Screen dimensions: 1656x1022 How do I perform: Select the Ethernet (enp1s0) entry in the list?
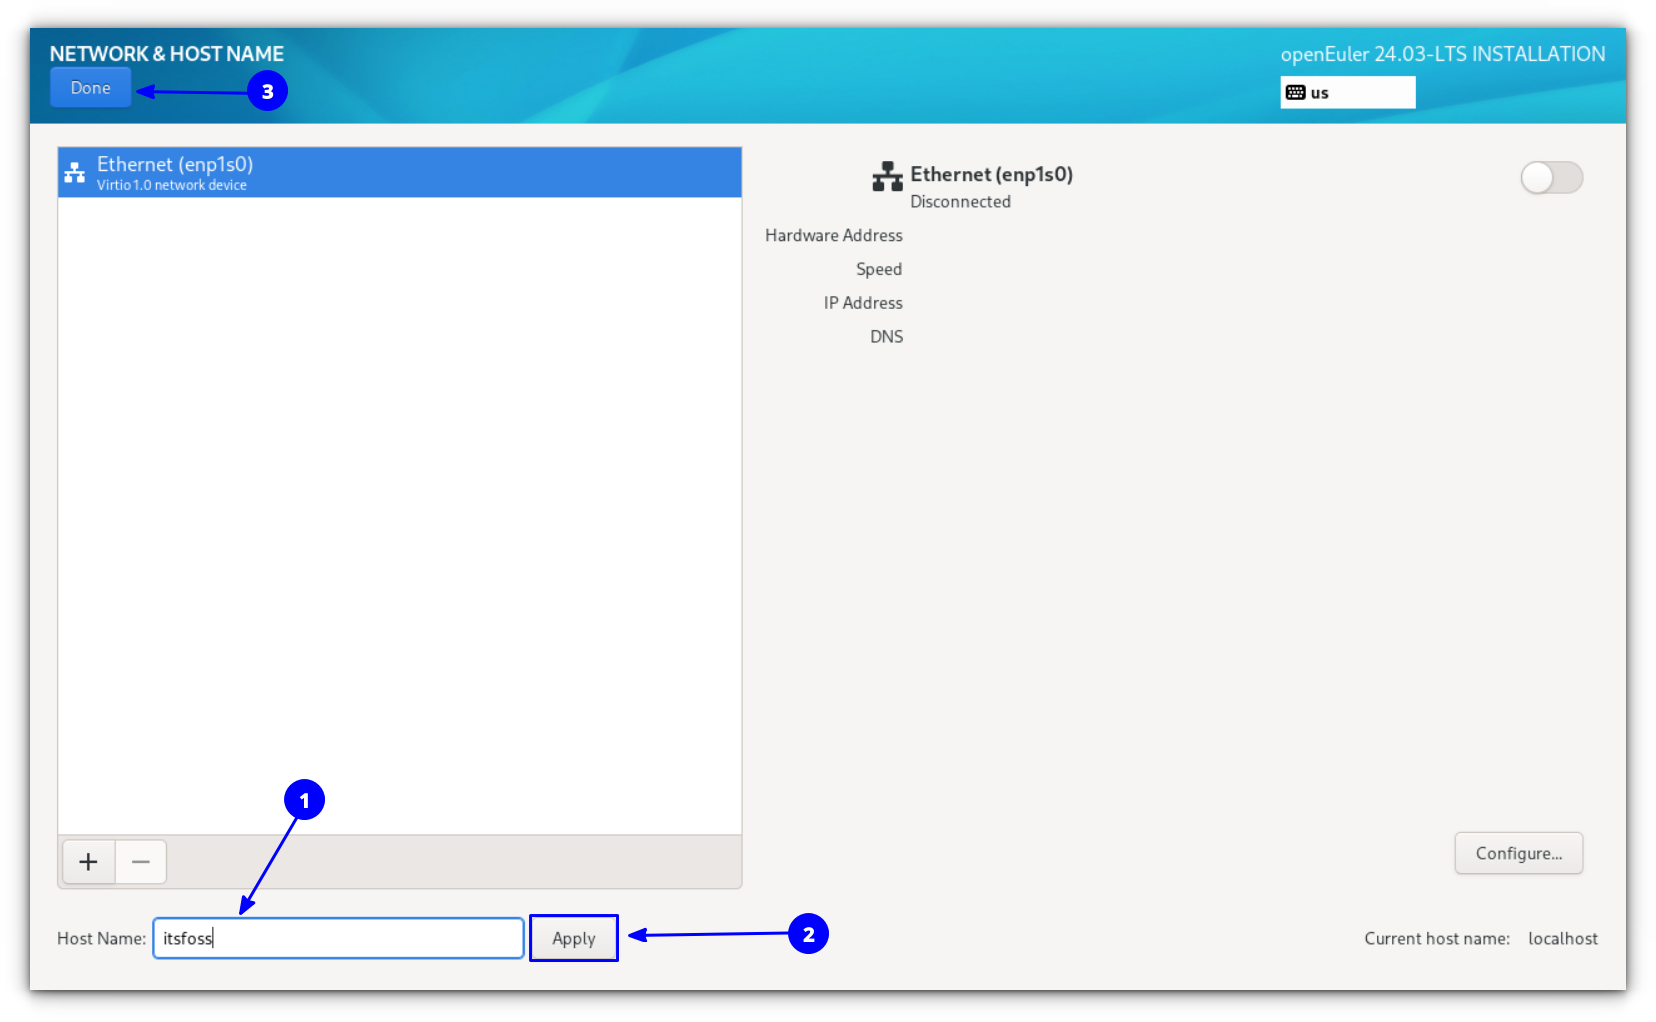click(400, 172)
